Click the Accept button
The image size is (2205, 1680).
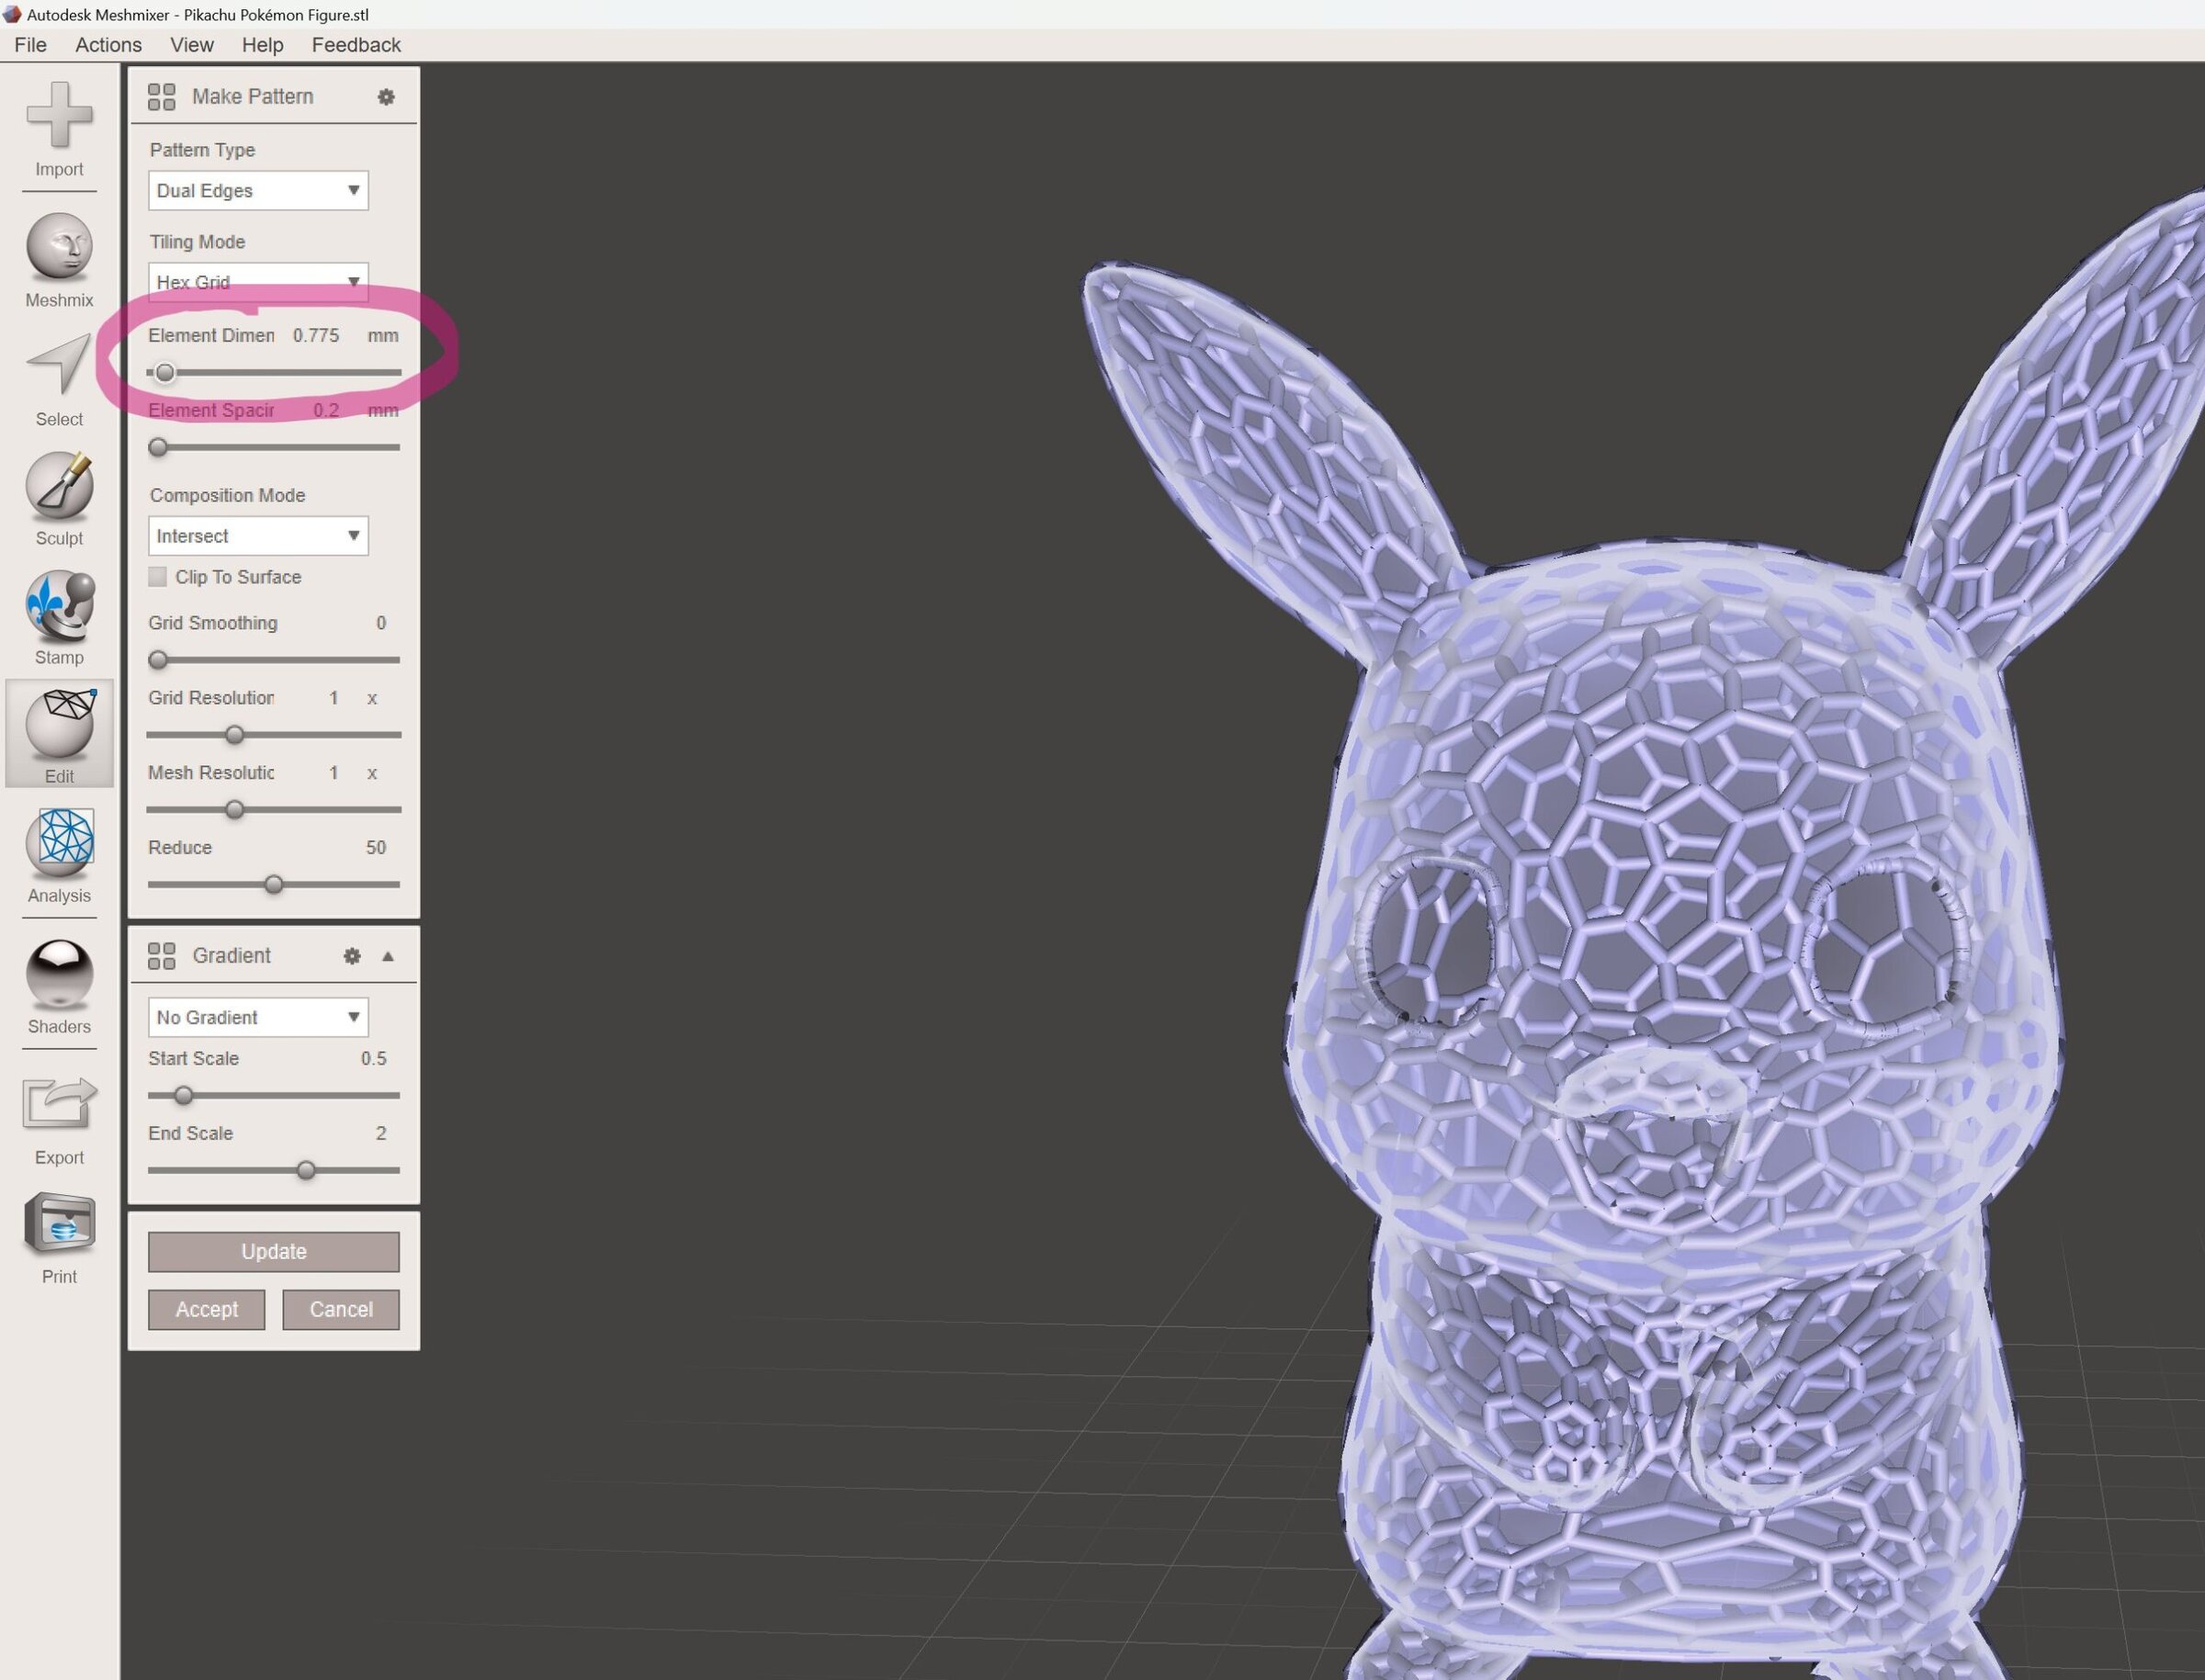click(x=207, y=1309)
